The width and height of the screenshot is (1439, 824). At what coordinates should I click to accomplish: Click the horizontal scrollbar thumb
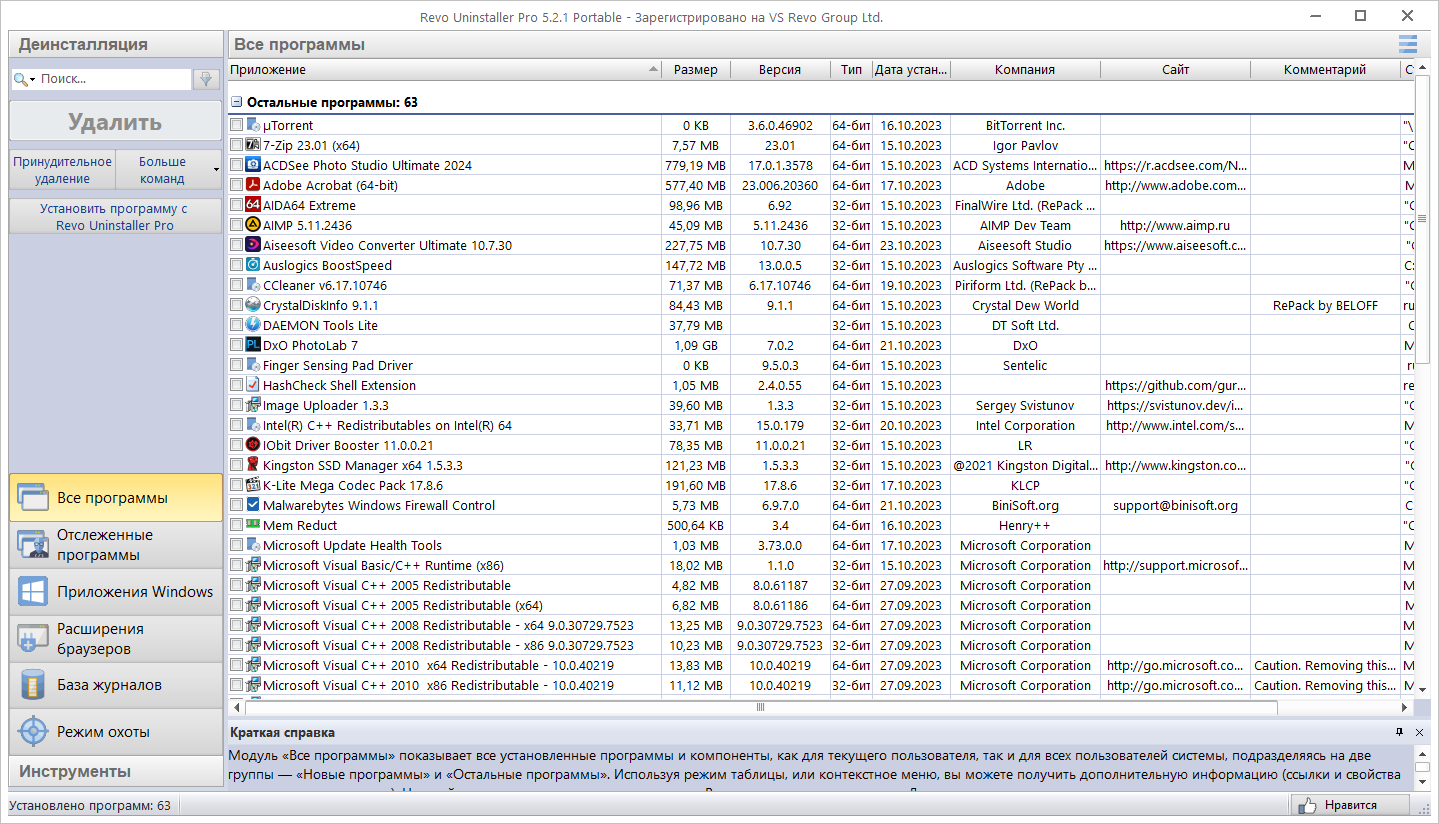761,707
